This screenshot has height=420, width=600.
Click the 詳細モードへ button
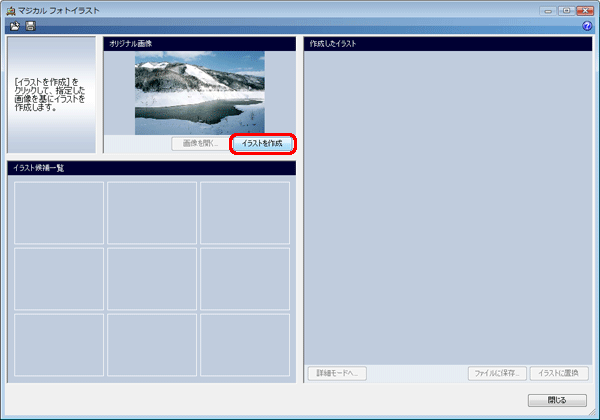pyautogui.click(x=338, y=373)
